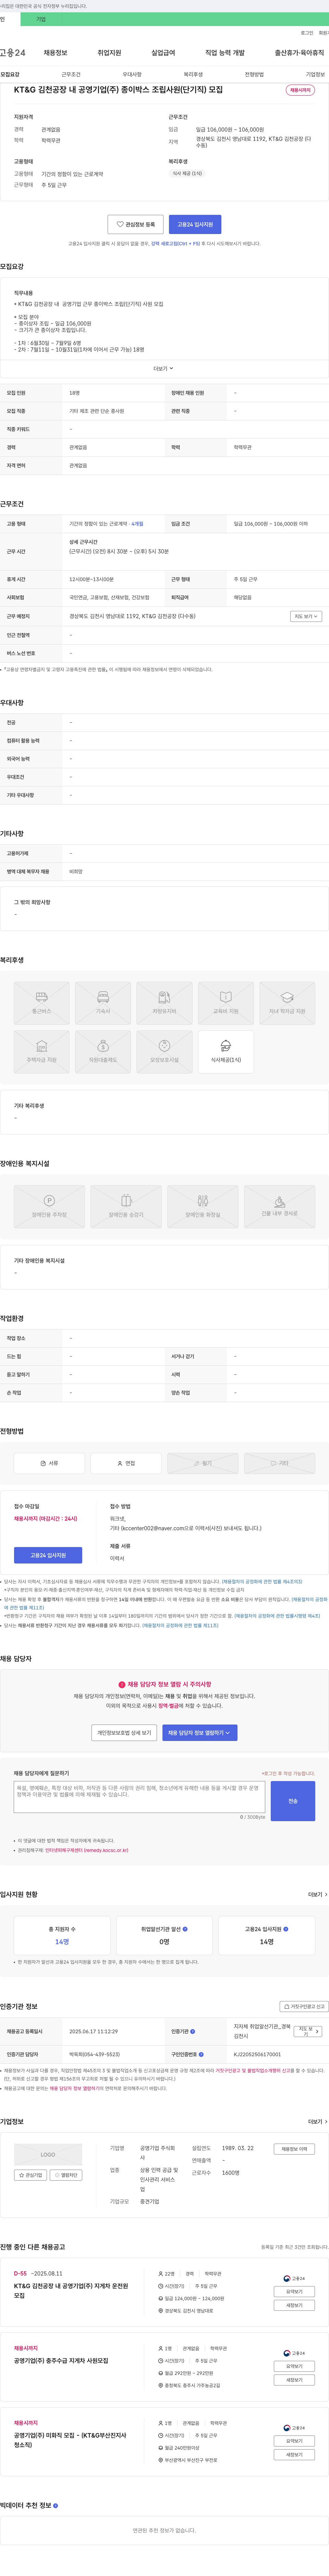Click the 식사제공(1식) benefit icon
Screen dimensions: 329x2576
(226, 1052)
